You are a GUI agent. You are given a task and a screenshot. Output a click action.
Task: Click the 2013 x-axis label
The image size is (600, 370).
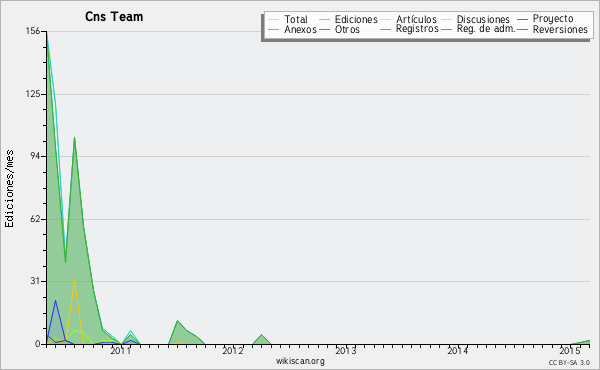[x=346, y=351]
